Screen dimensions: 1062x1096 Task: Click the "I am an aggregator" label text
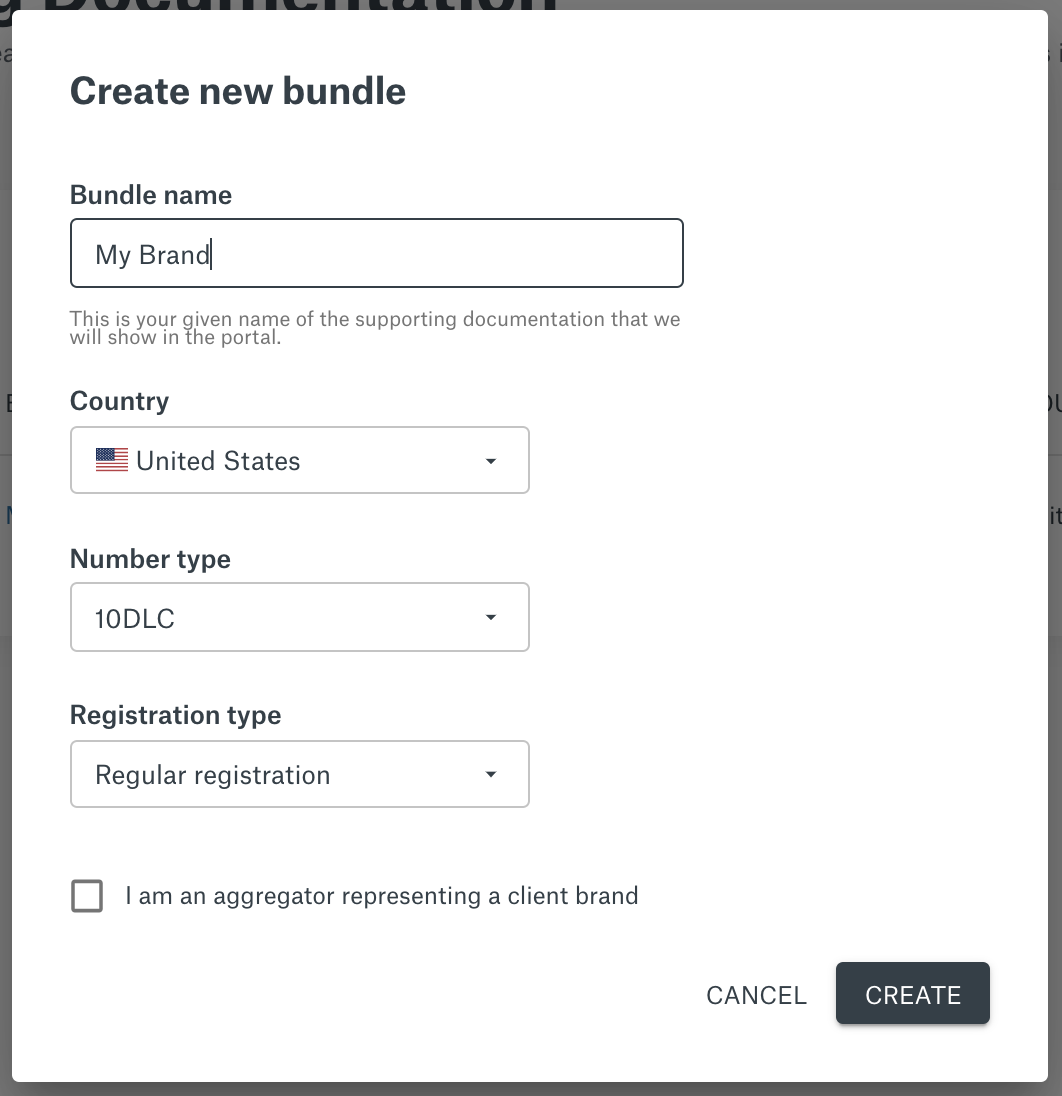(x=381, y=896)
